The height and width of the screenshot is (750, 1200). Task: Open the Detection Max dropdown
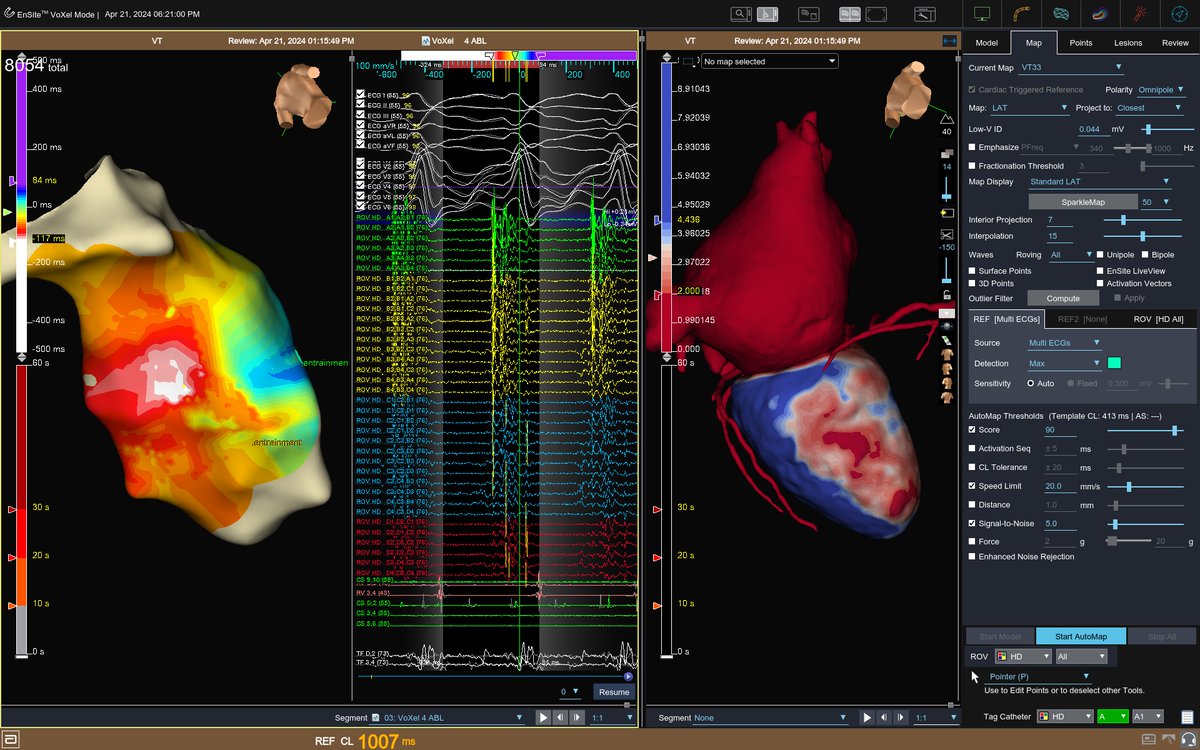point(1065,363)
